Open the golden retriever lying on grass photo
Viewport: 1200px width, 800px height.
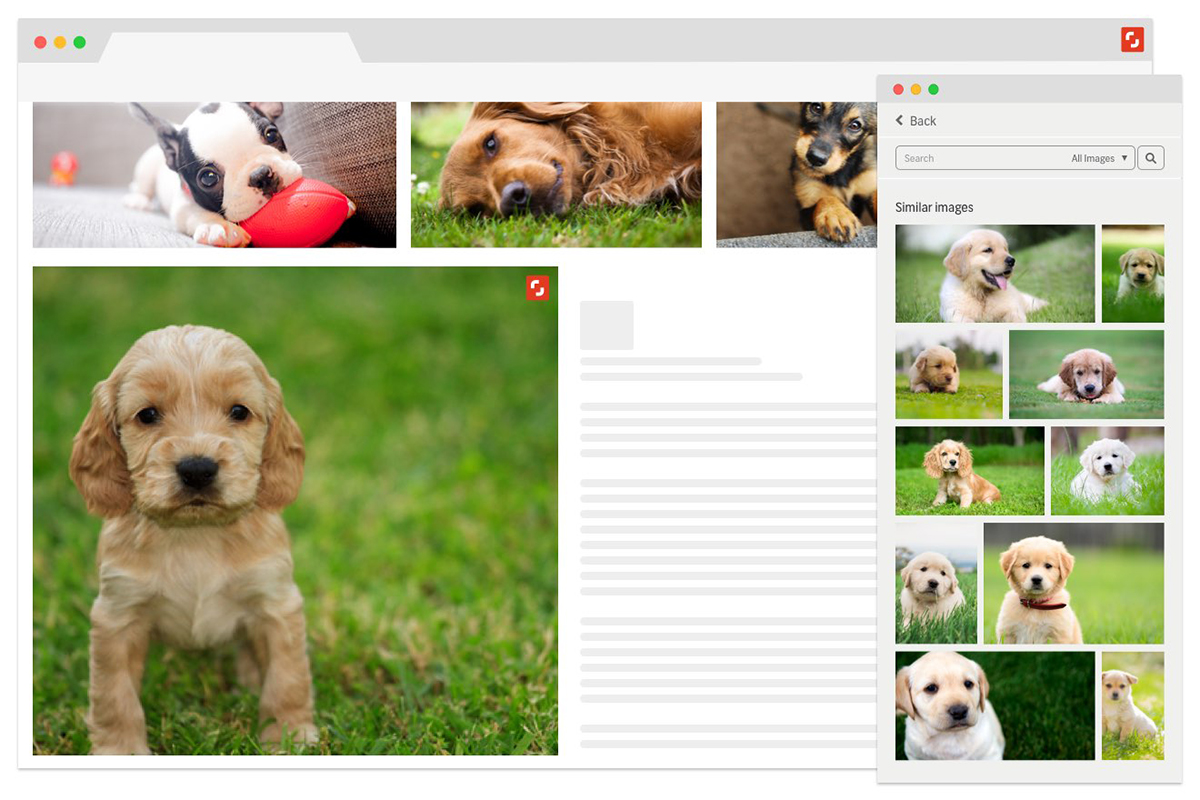pyautogui.click(x=556, y=174)
